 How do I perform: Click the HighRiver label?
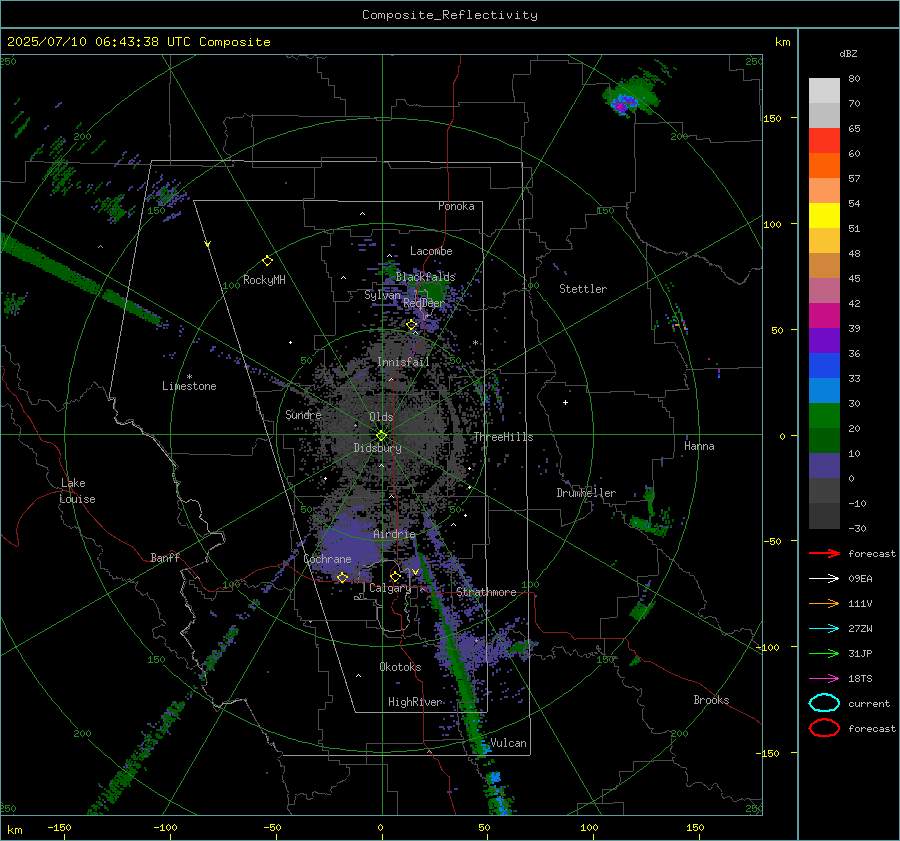coord(415,702)
